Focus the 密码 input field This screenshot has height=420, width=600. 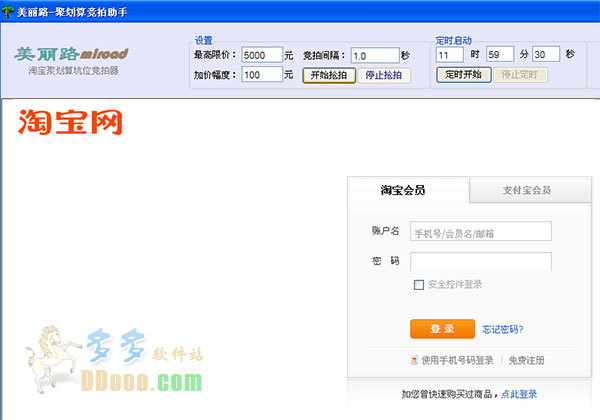pyautogui.click(x=481, y=262)
